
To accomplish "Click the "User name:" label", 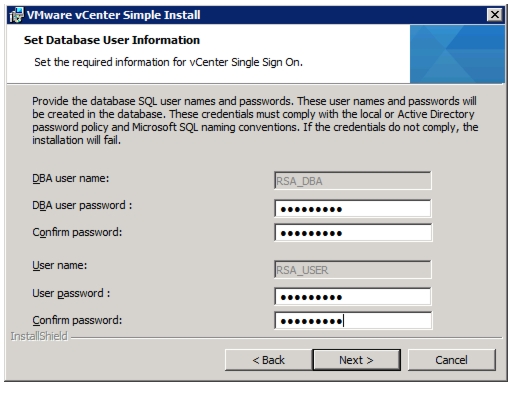I will click(60, 265).
